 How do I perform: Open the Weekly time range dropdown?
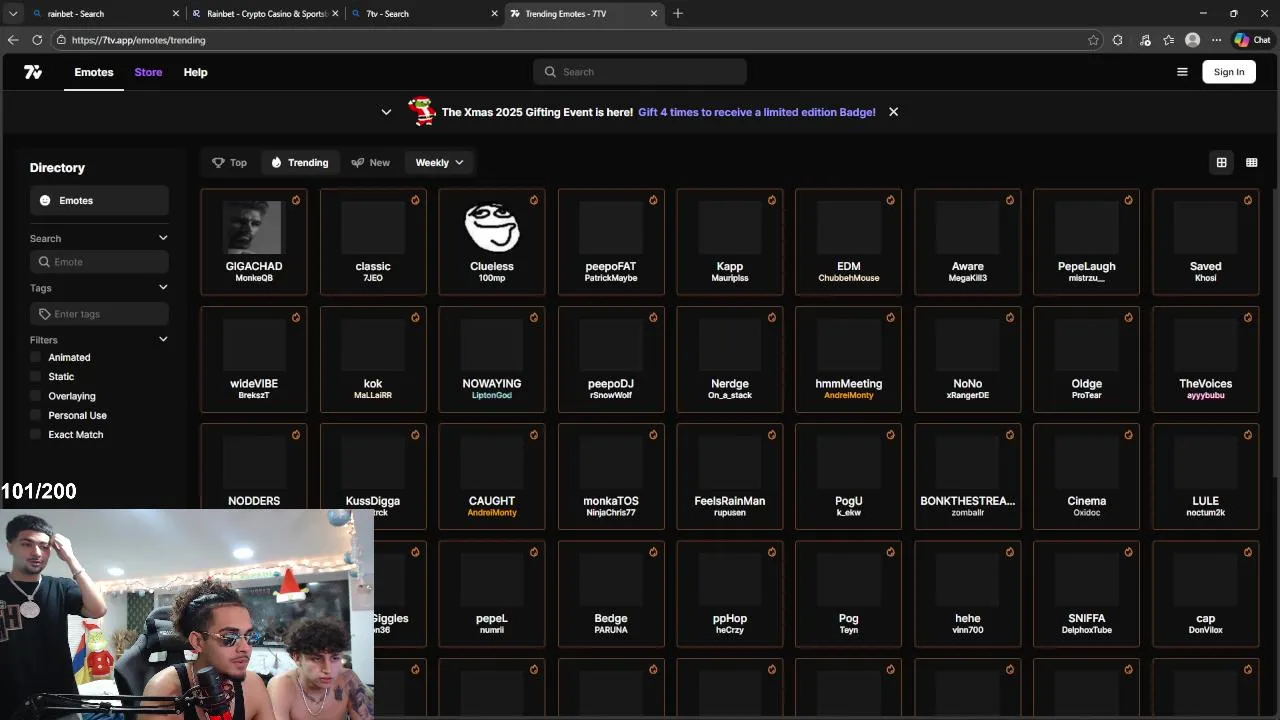pos(439,162)
